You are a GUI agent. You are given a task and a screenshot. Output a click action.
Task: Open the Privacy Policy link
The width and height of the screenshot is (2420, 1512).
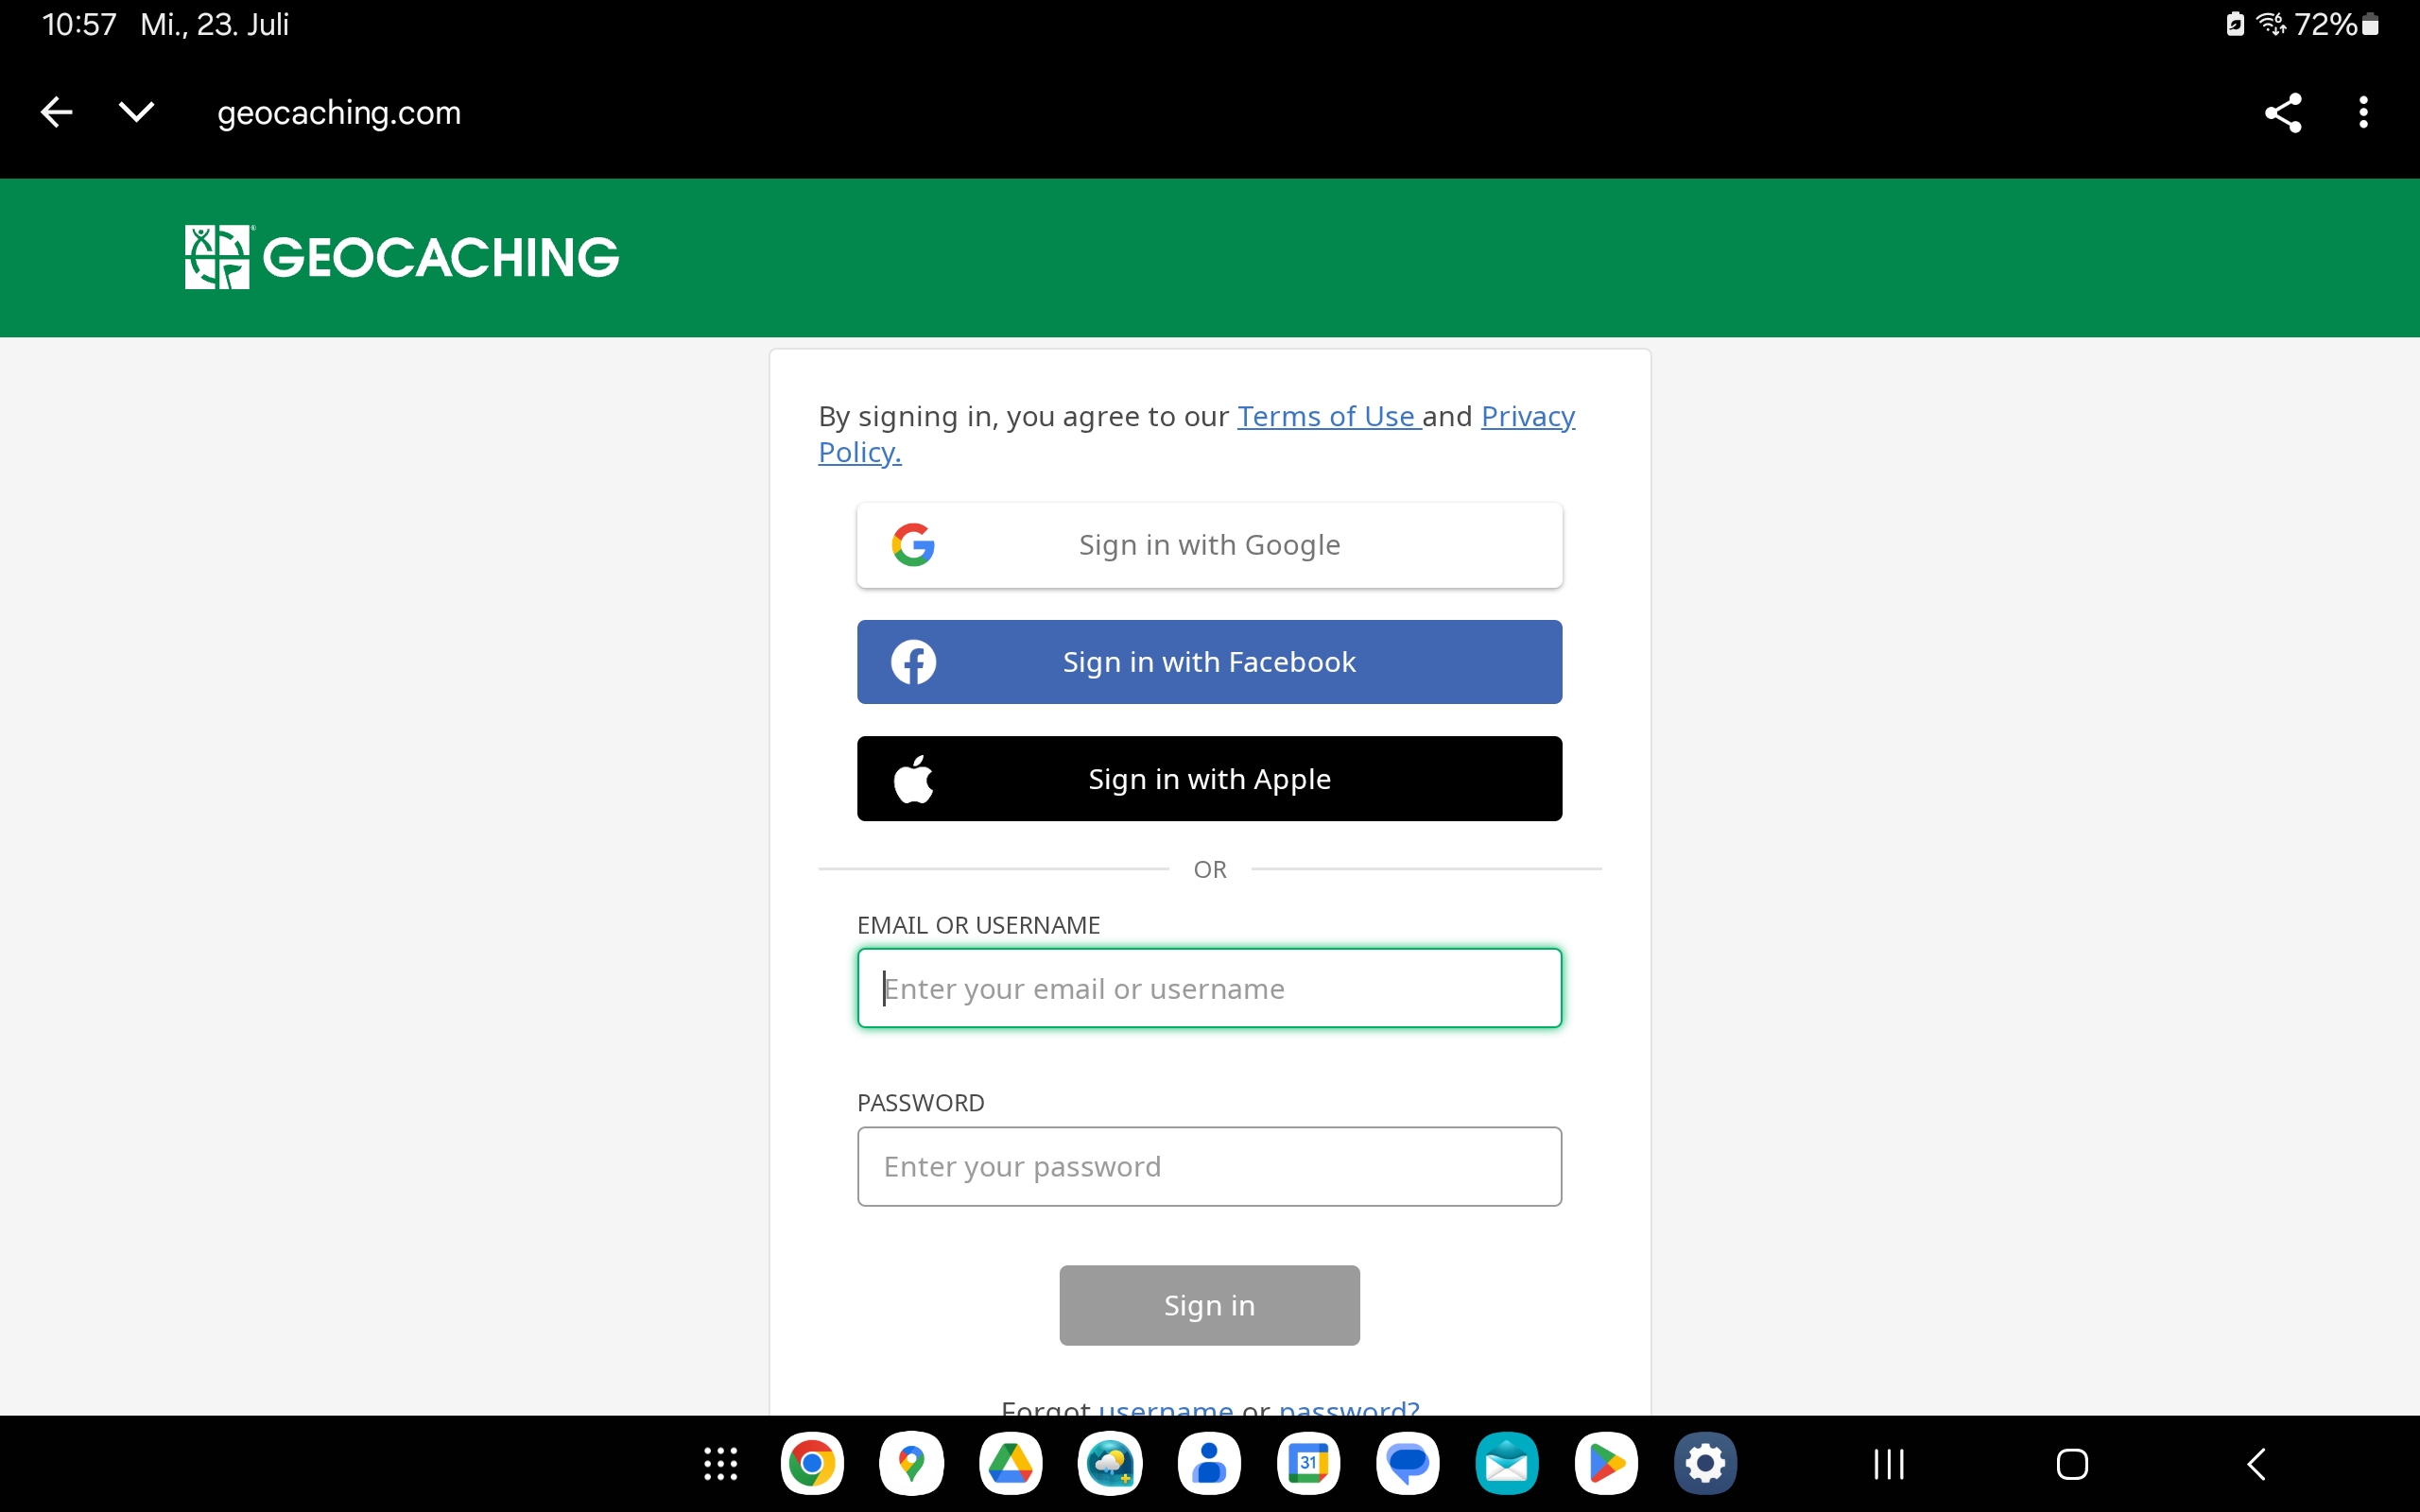click(x=1527, y=416)
